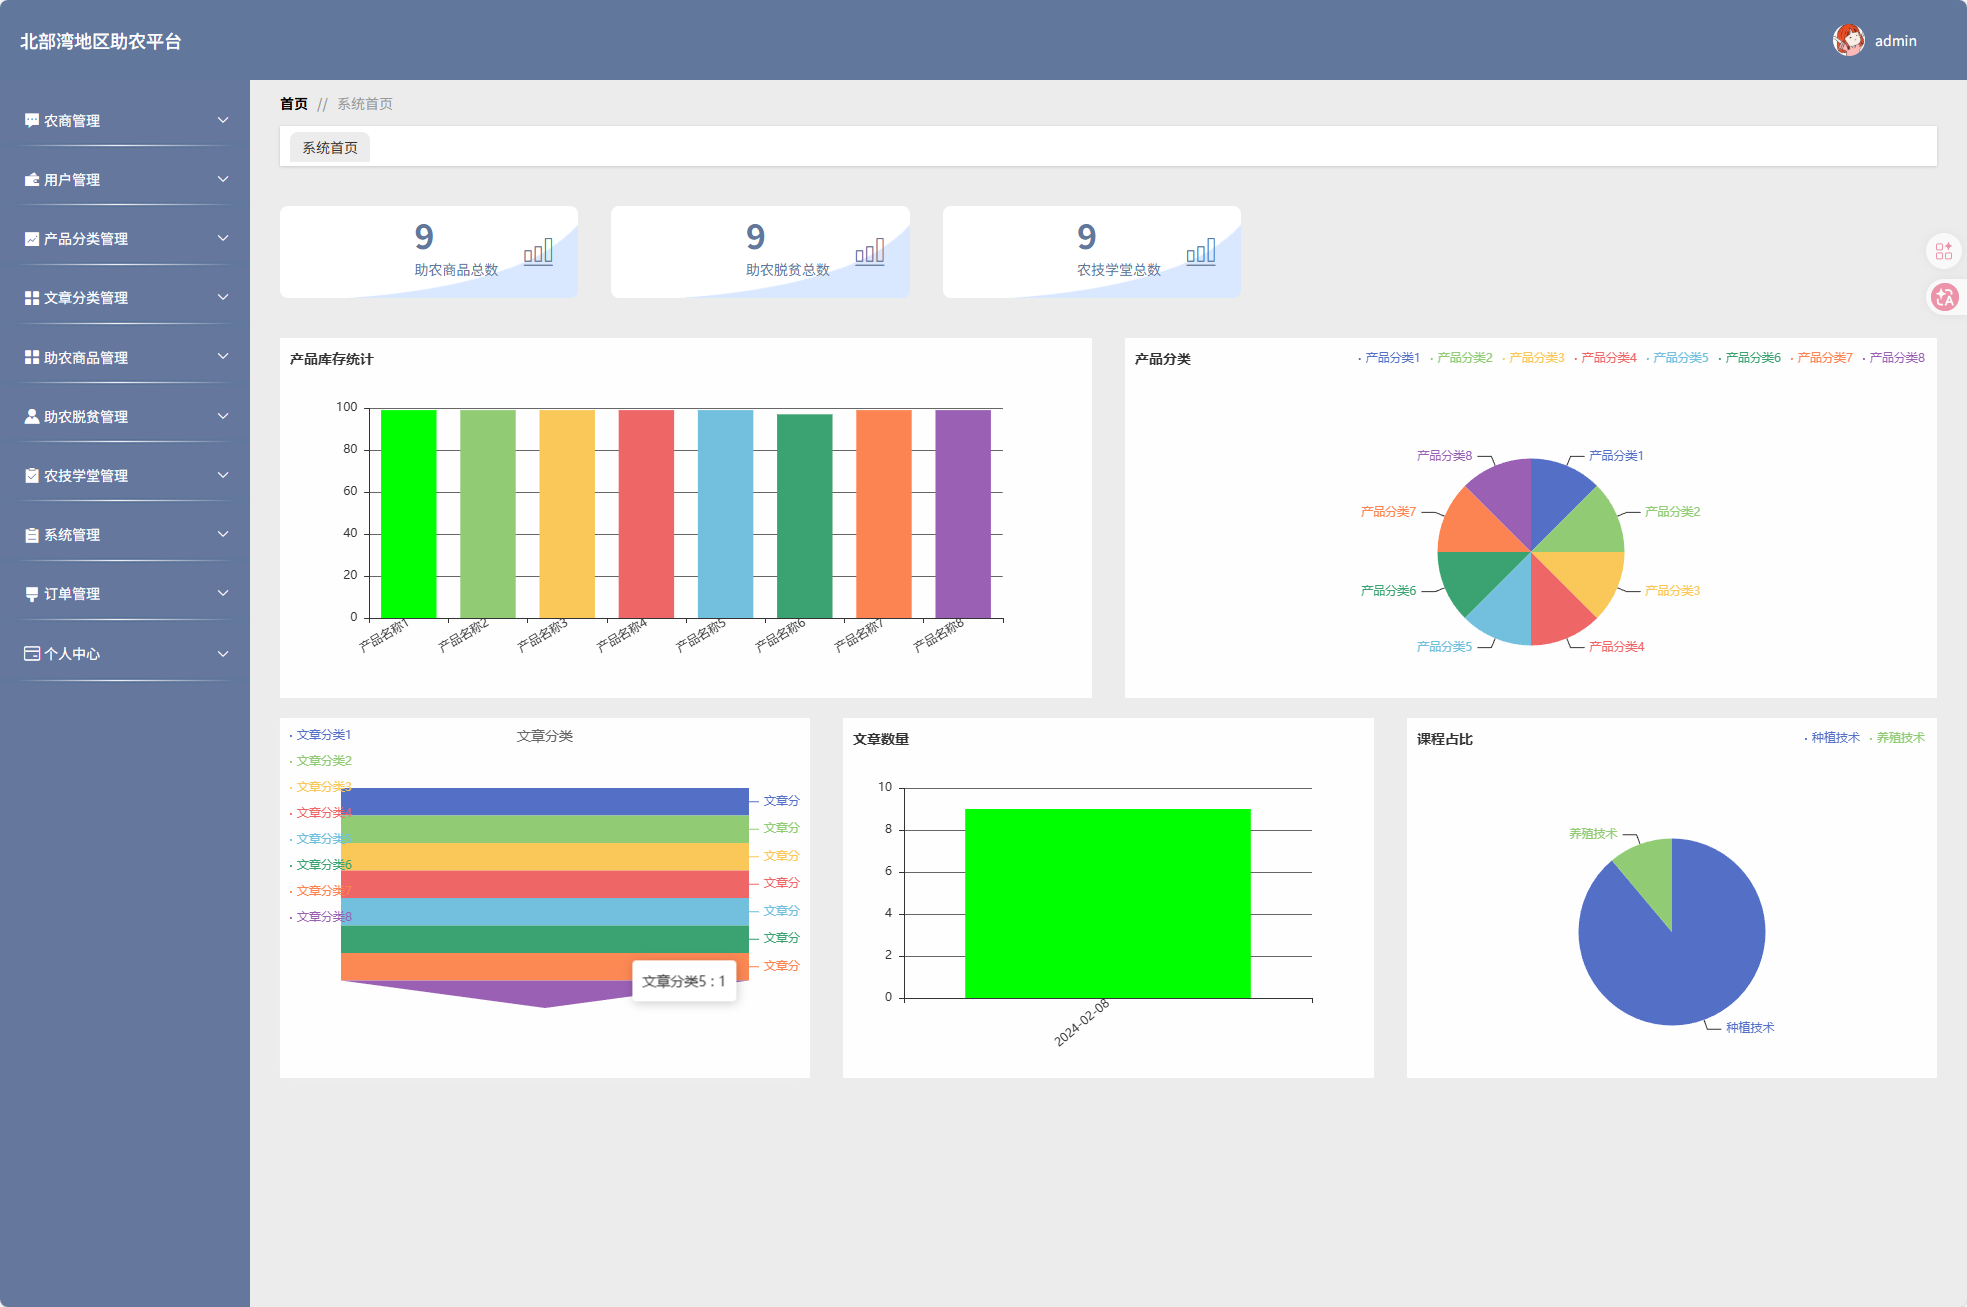
Task: Toggle 文章分类2 legend in funnel chart
Action: [x=320, y=761]
